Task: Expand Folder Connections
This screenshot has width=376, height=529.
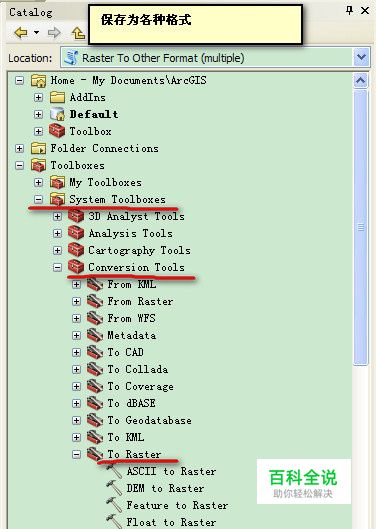Action: pyautogui.click(x=20, y=148)
